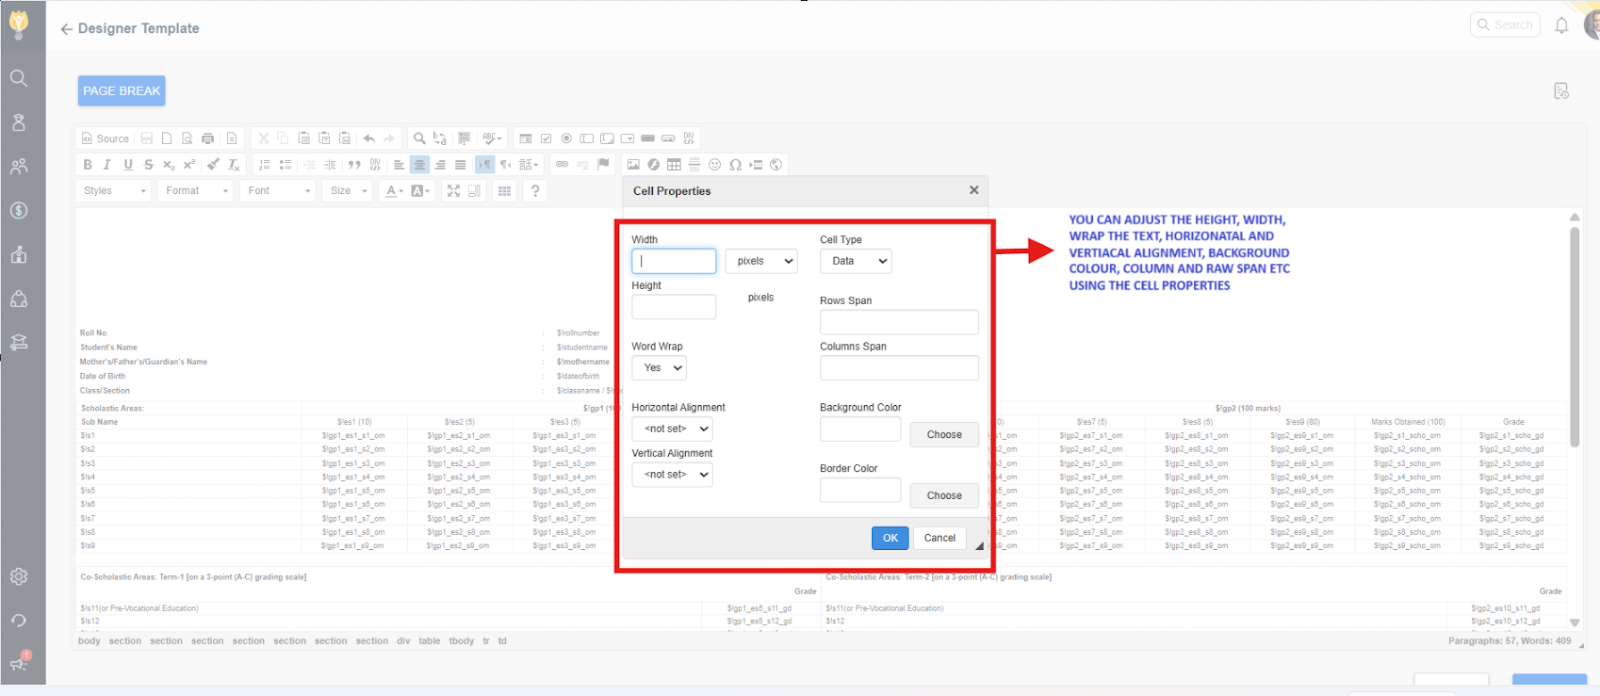Open notifications bell icon

pyautogui.click(x=1561, y=26)
